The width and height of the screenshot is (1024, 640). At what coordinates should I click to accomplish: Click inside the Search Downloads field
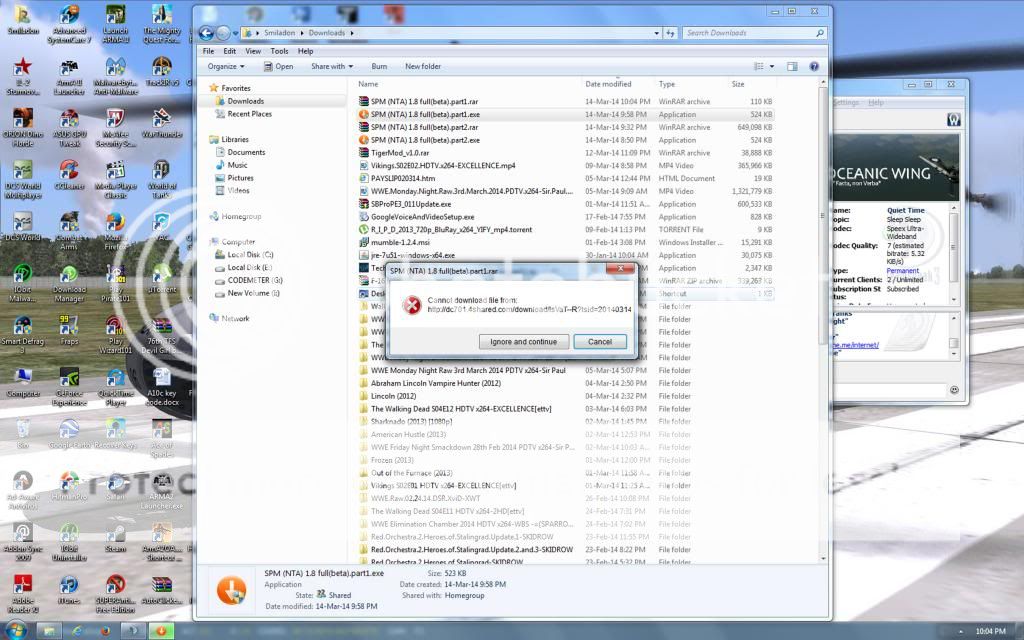pyautogui.click(x=749, y=33)
